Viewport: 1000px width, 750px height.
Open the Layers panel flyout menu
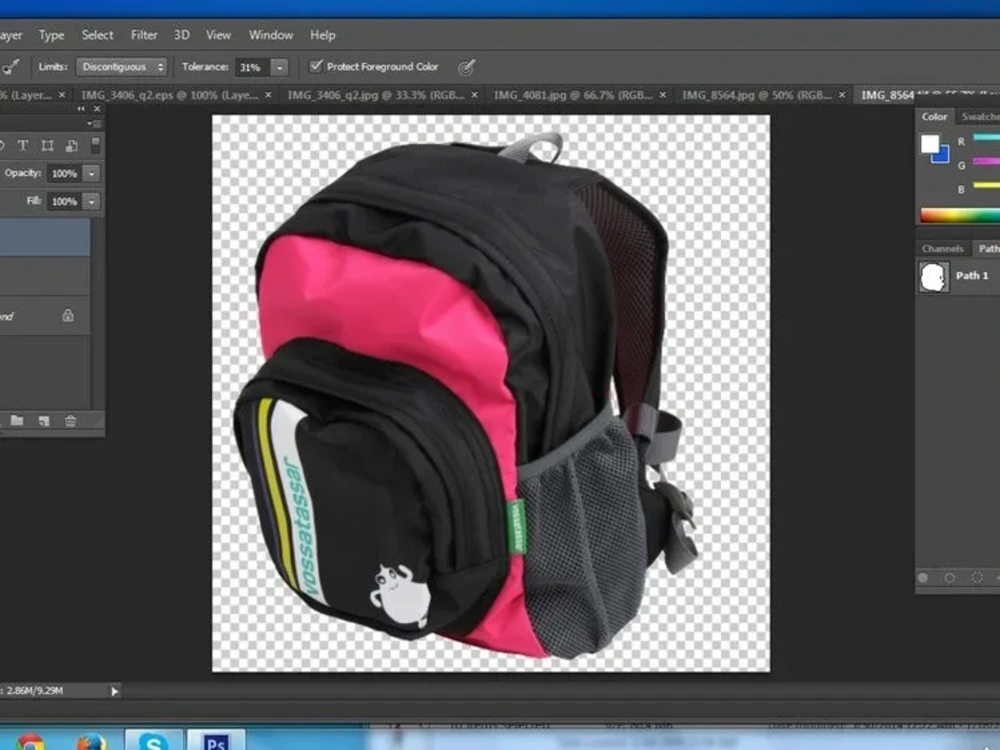(94, 123)
